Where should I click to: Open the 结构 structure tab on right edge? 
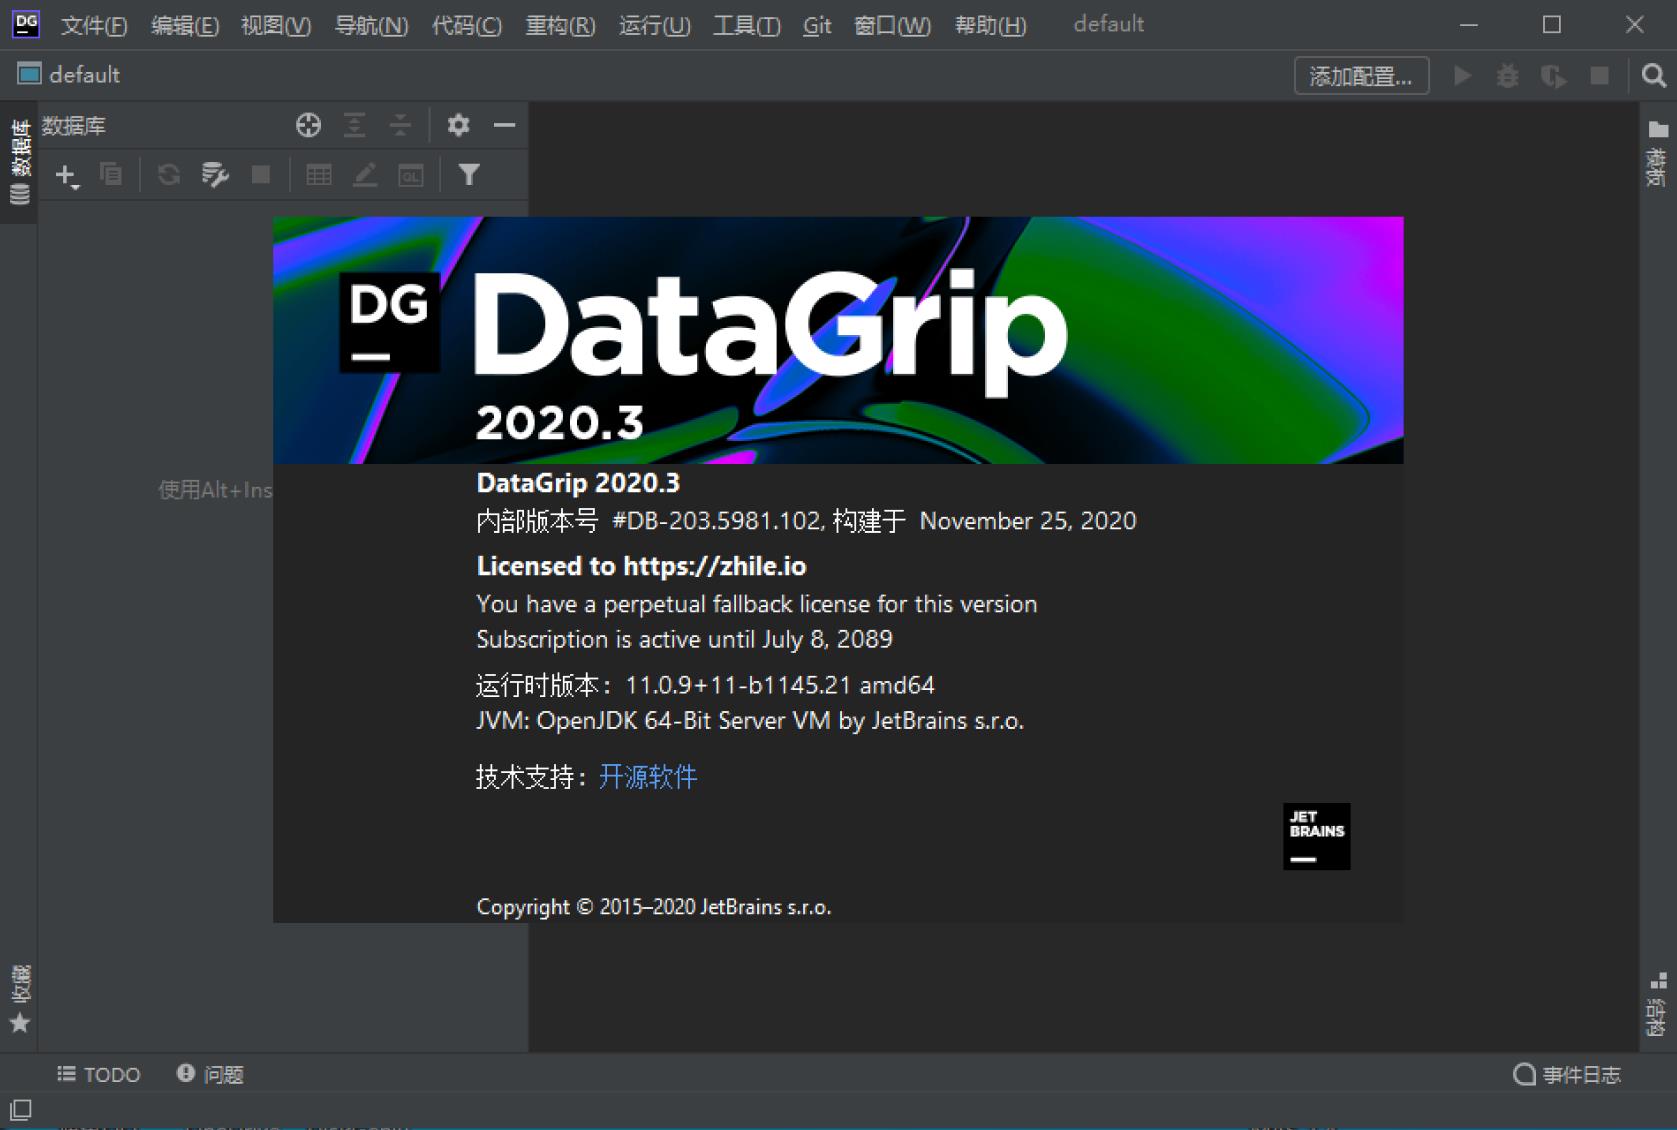coord(1658,1005)
